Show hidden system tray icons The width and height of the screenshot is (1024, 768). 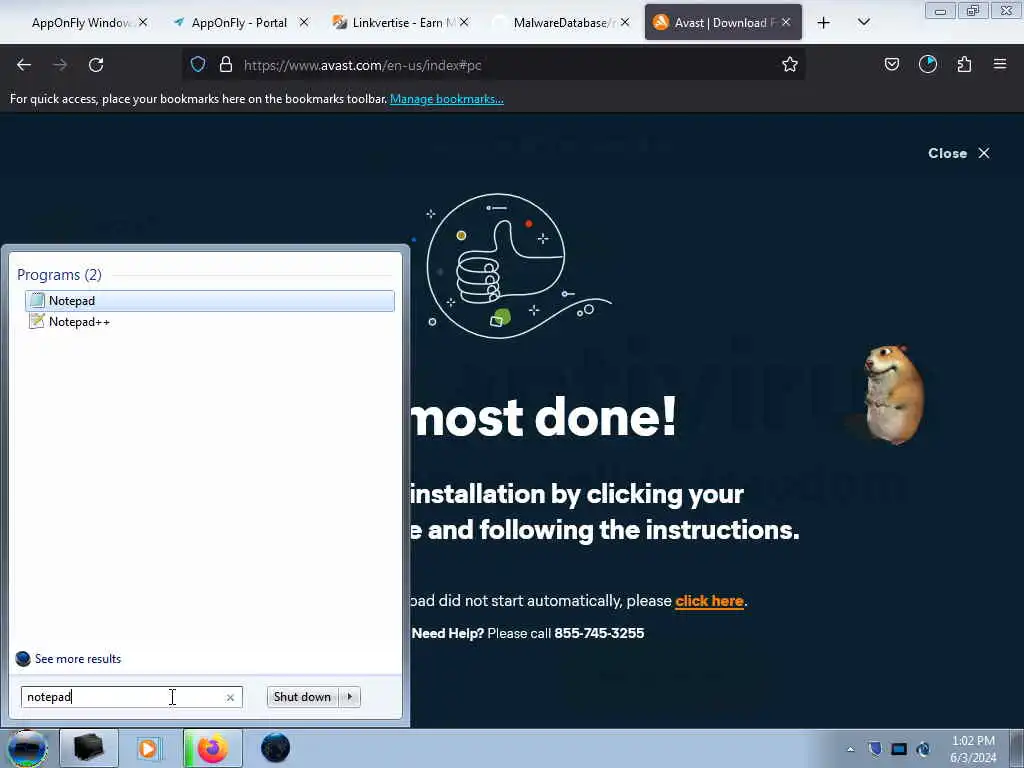[x=850, y=749]
